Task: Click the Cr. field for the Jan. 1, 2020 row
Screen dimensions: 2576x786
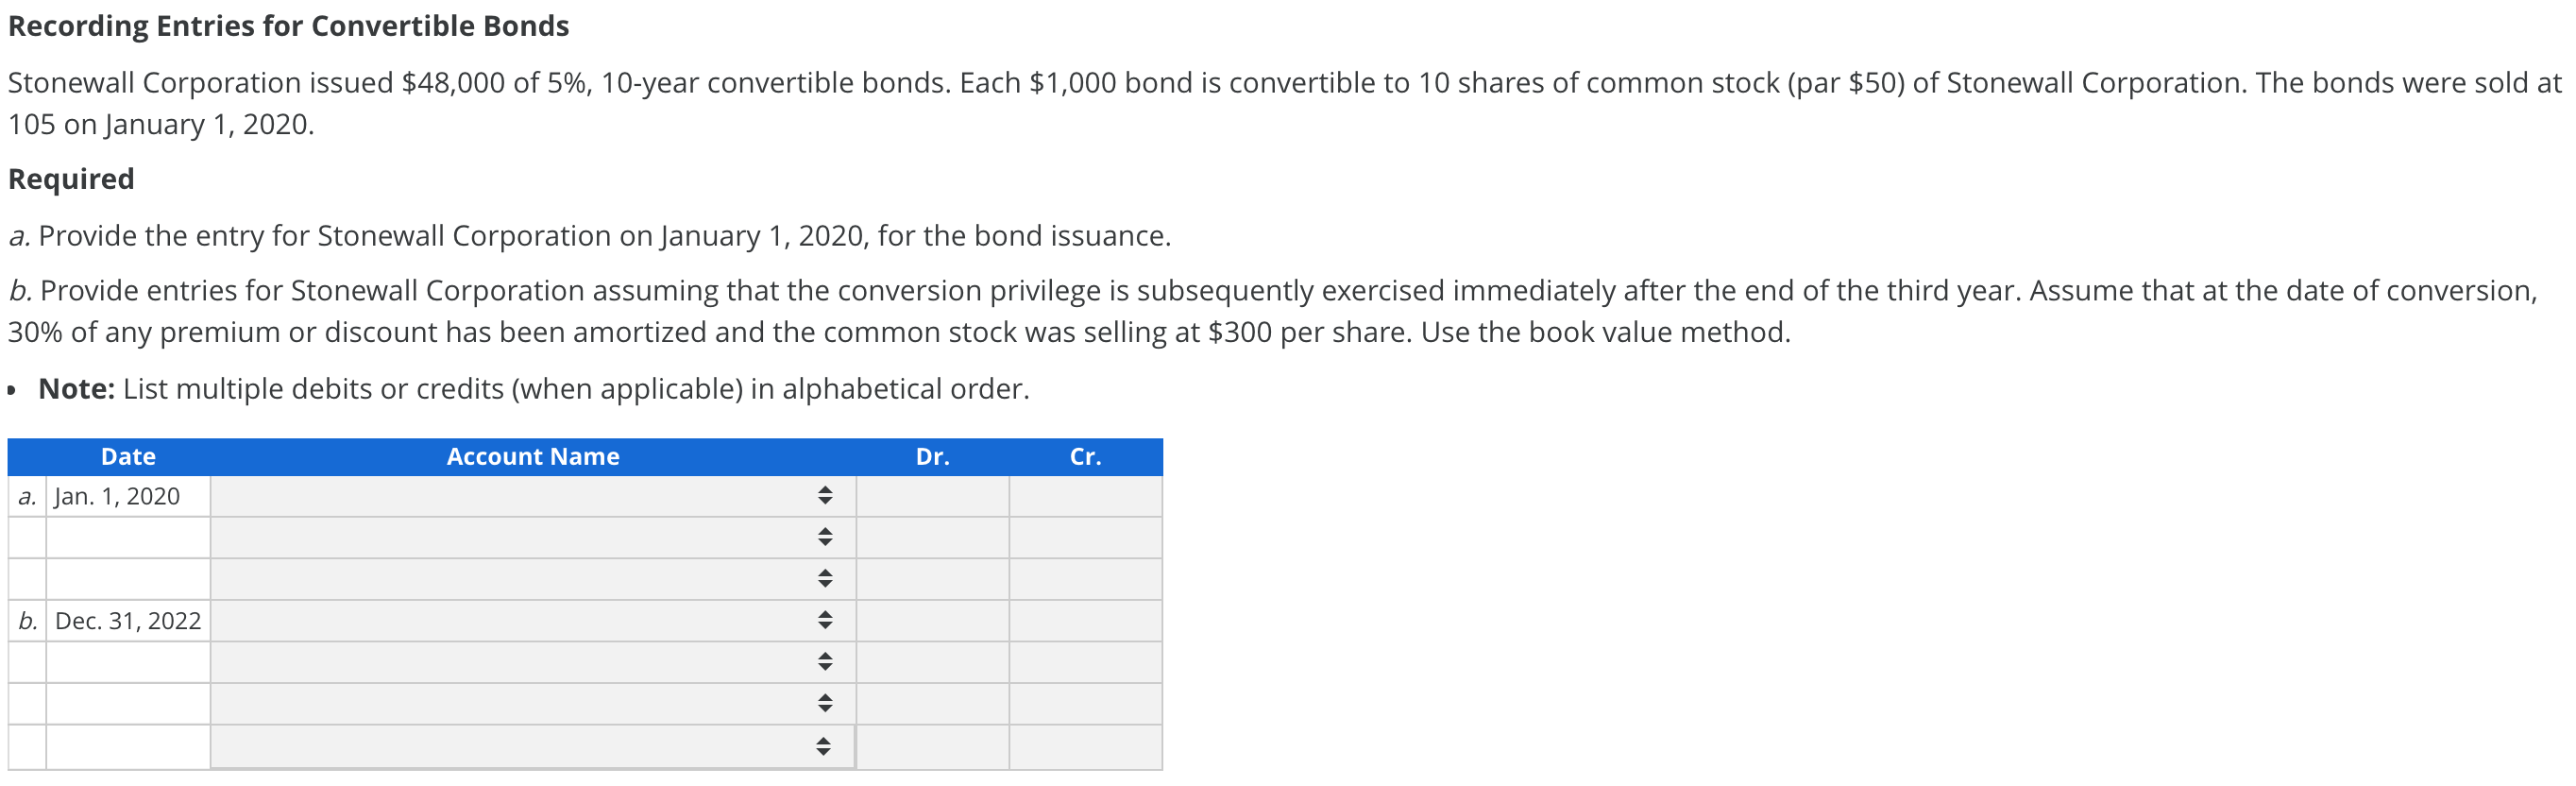Action: click(x=1086, y=495)
